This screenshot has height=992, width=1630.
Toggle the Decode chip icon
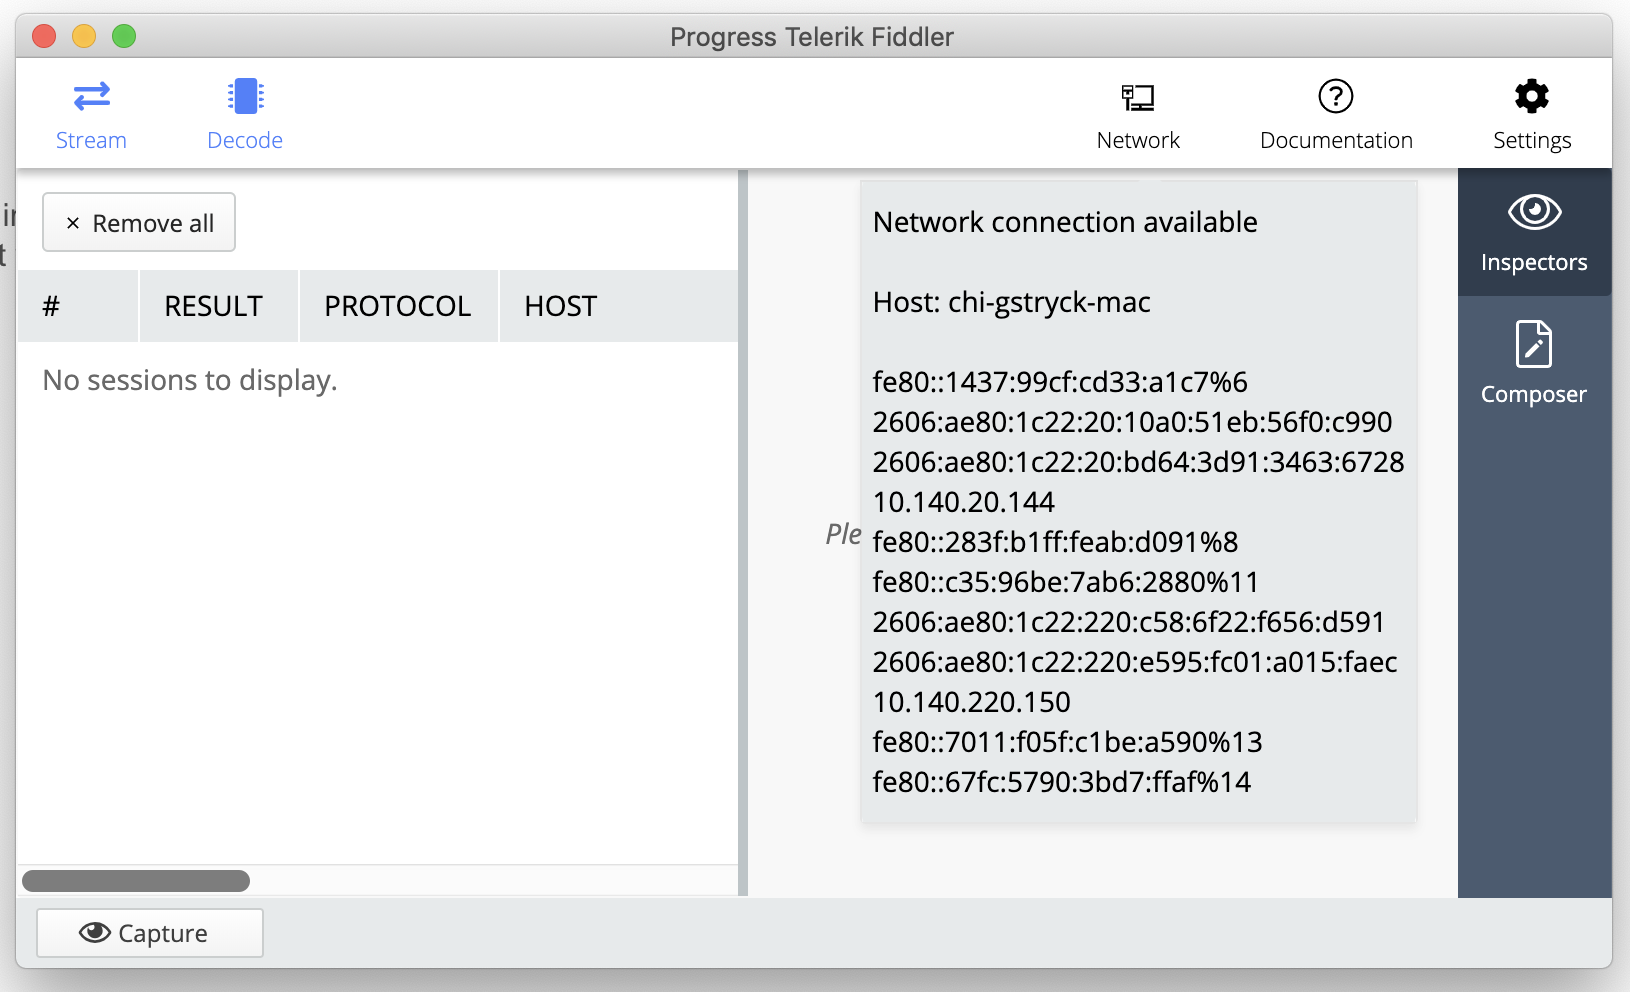coord(245,96)
